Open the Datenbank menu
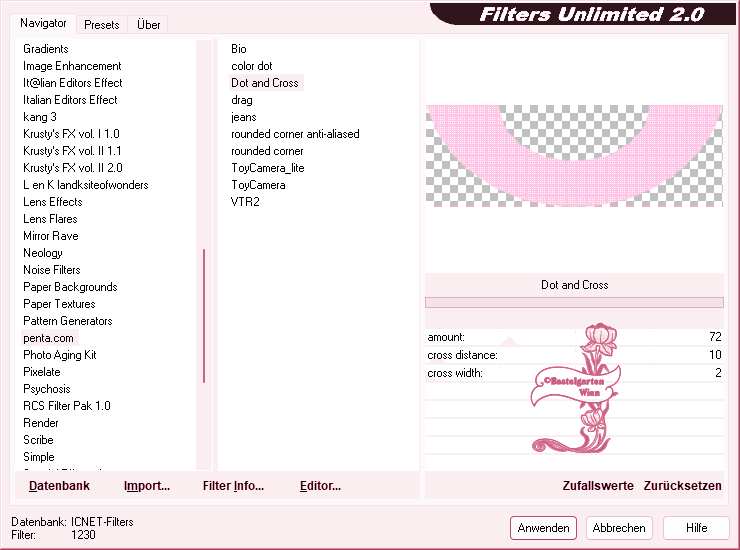 click(59, 486)
